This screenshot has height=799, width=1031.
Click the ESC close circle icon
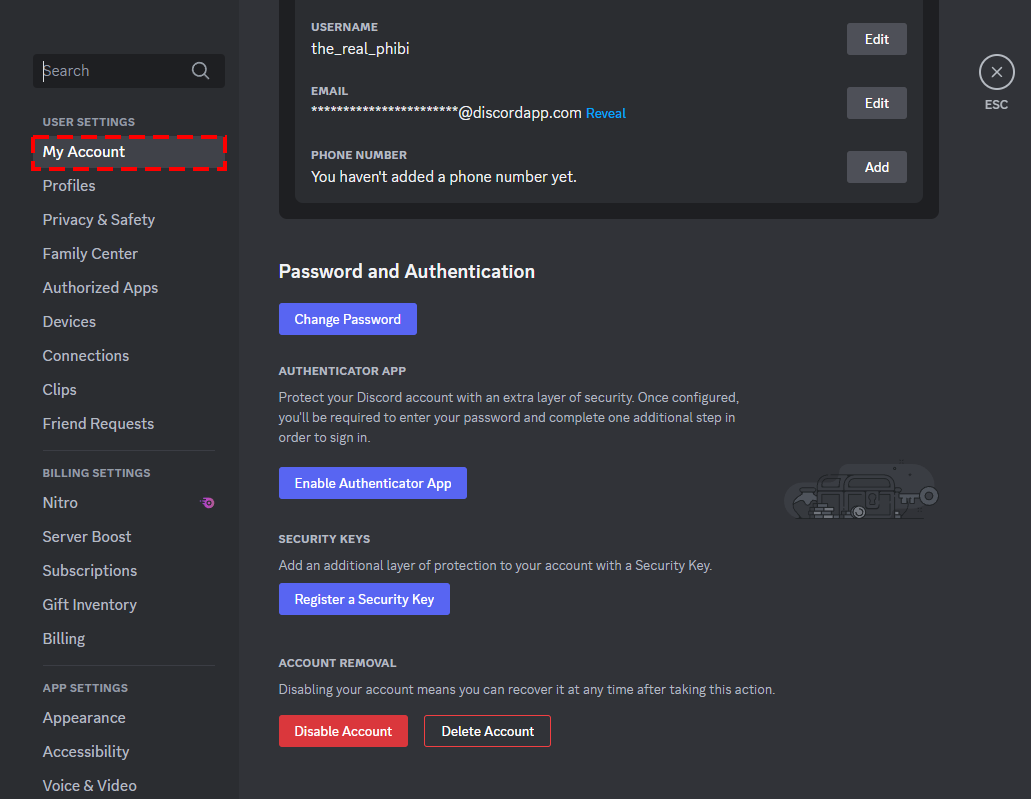click(x=996, y=71)
